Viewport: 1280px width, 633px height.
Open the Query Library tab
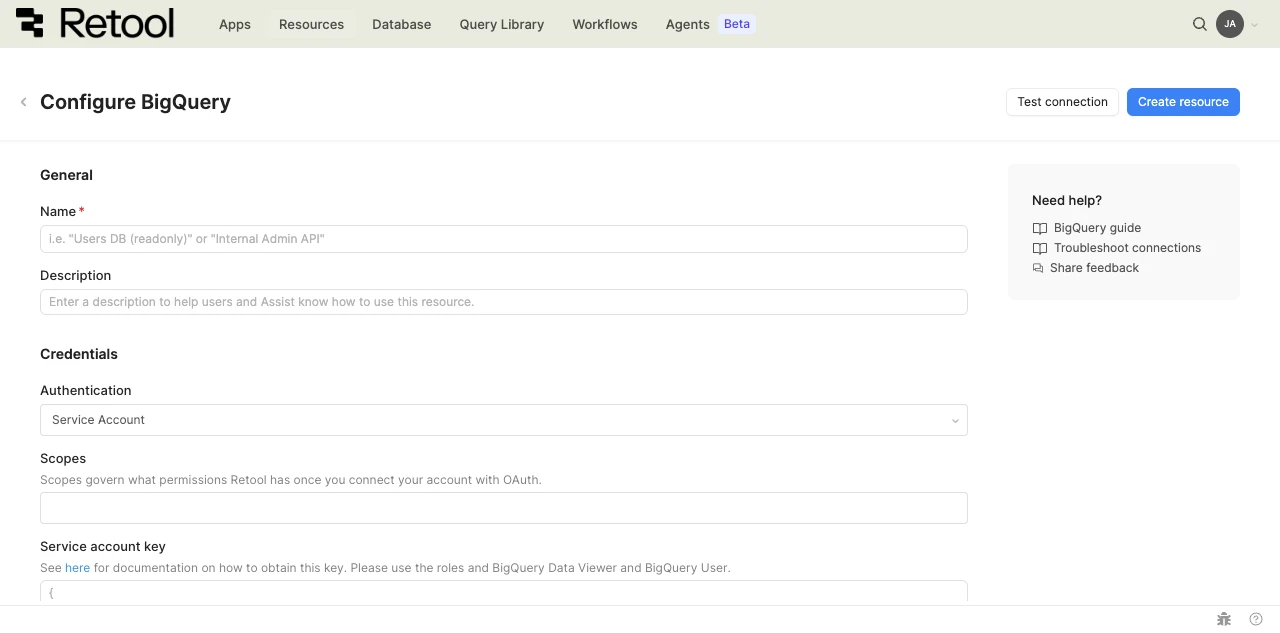point(502,24)
